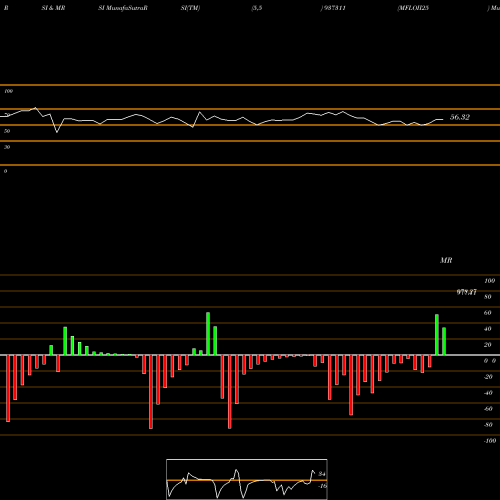The width and height of the screenshot is (500, 500).
Task: Select the ")937311" code in header
Action: [333, 8]
